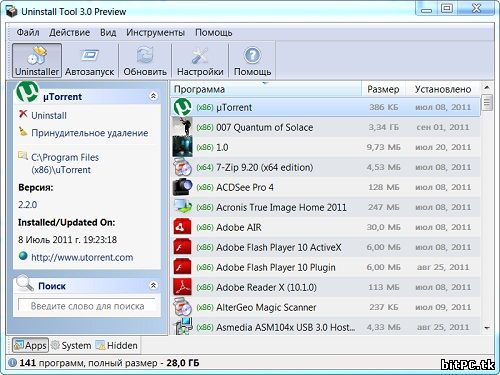Open the Uninstaller toolbar section
Screen dimensions: 500x375
point(37,60)
